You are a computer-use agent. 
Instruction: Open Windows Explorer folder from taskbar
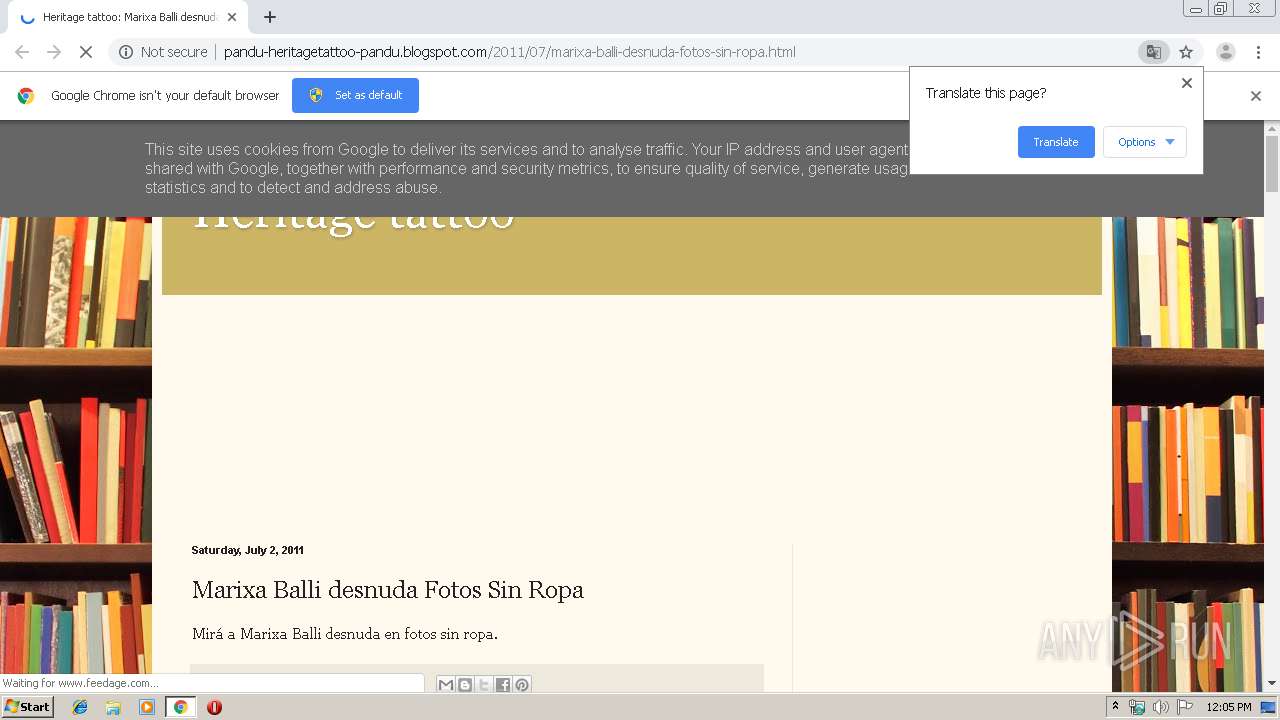click(113, 707)
